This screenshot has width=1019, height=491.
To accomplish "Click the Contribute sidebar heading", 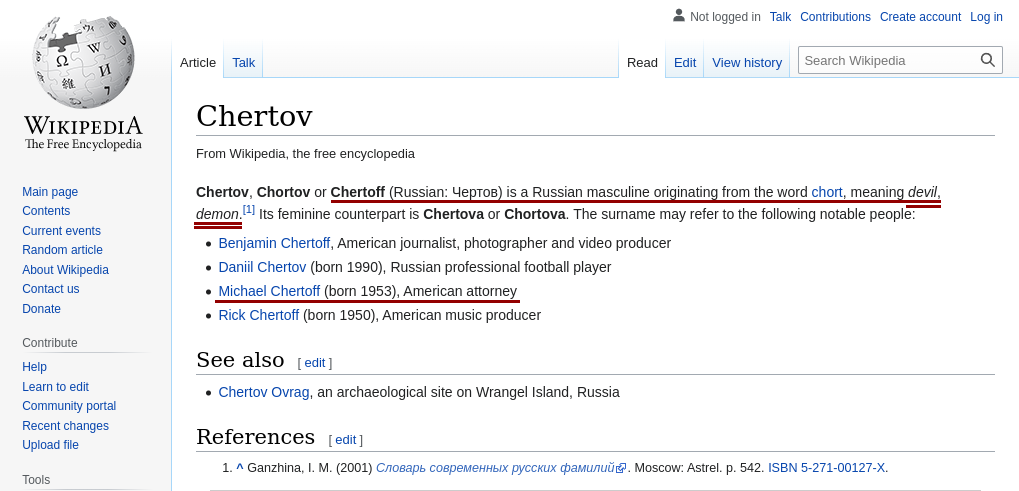I will (x=50, y=342).
